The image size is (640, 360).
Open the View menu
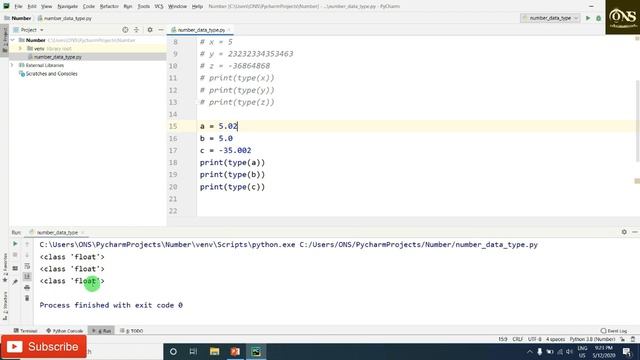click(x=47, y=6)
